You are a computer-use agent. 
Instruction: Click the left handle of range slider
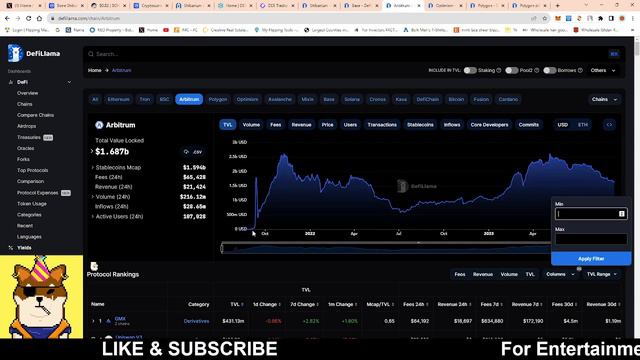(222, 248)
